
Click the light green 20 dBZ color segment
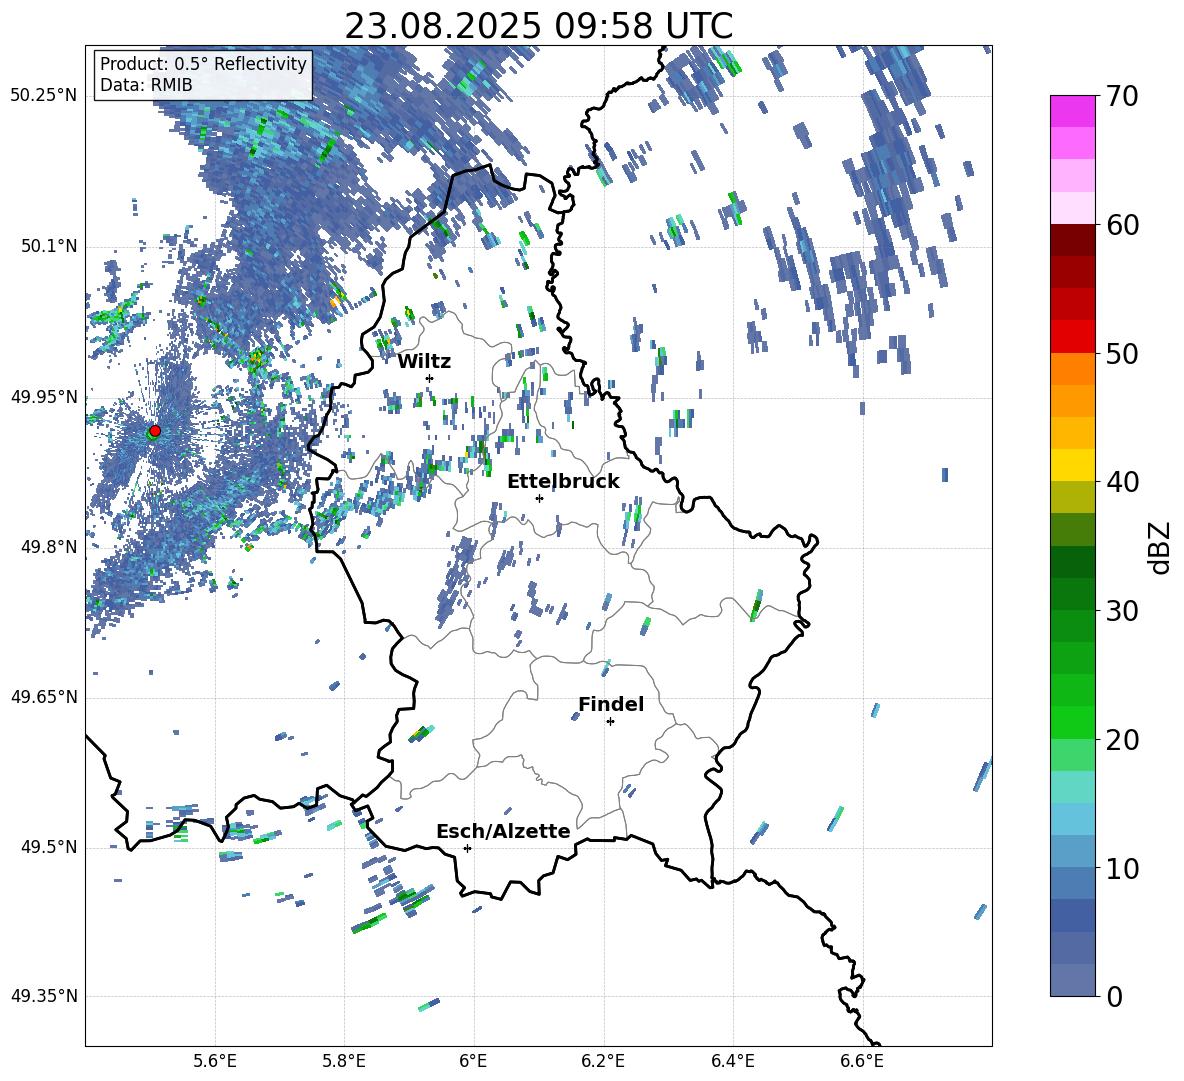[1072, 755]
